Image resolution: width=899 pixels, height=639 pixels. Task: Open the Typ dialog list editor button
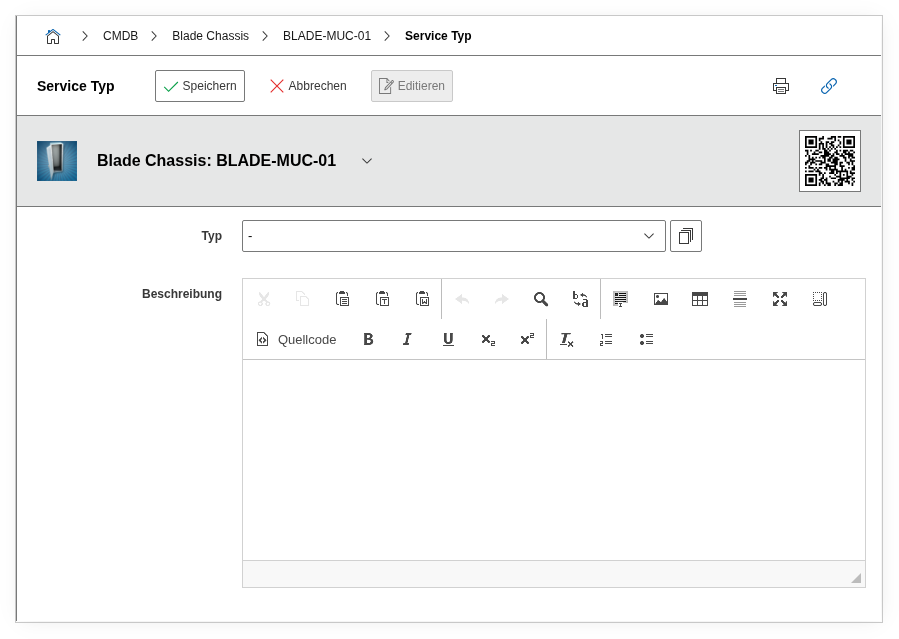[x=686, y=236]
